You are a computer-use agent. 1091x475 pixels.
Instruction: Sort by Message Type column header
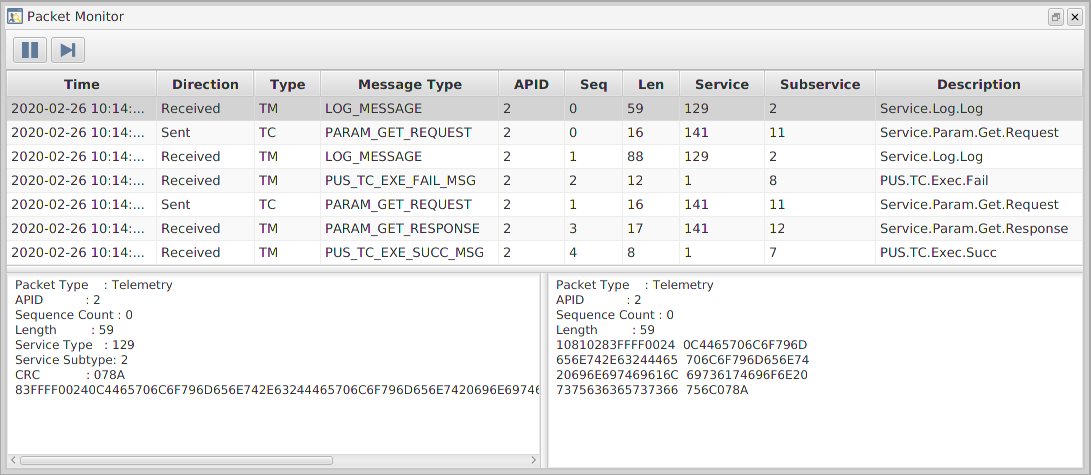point(410,84)
